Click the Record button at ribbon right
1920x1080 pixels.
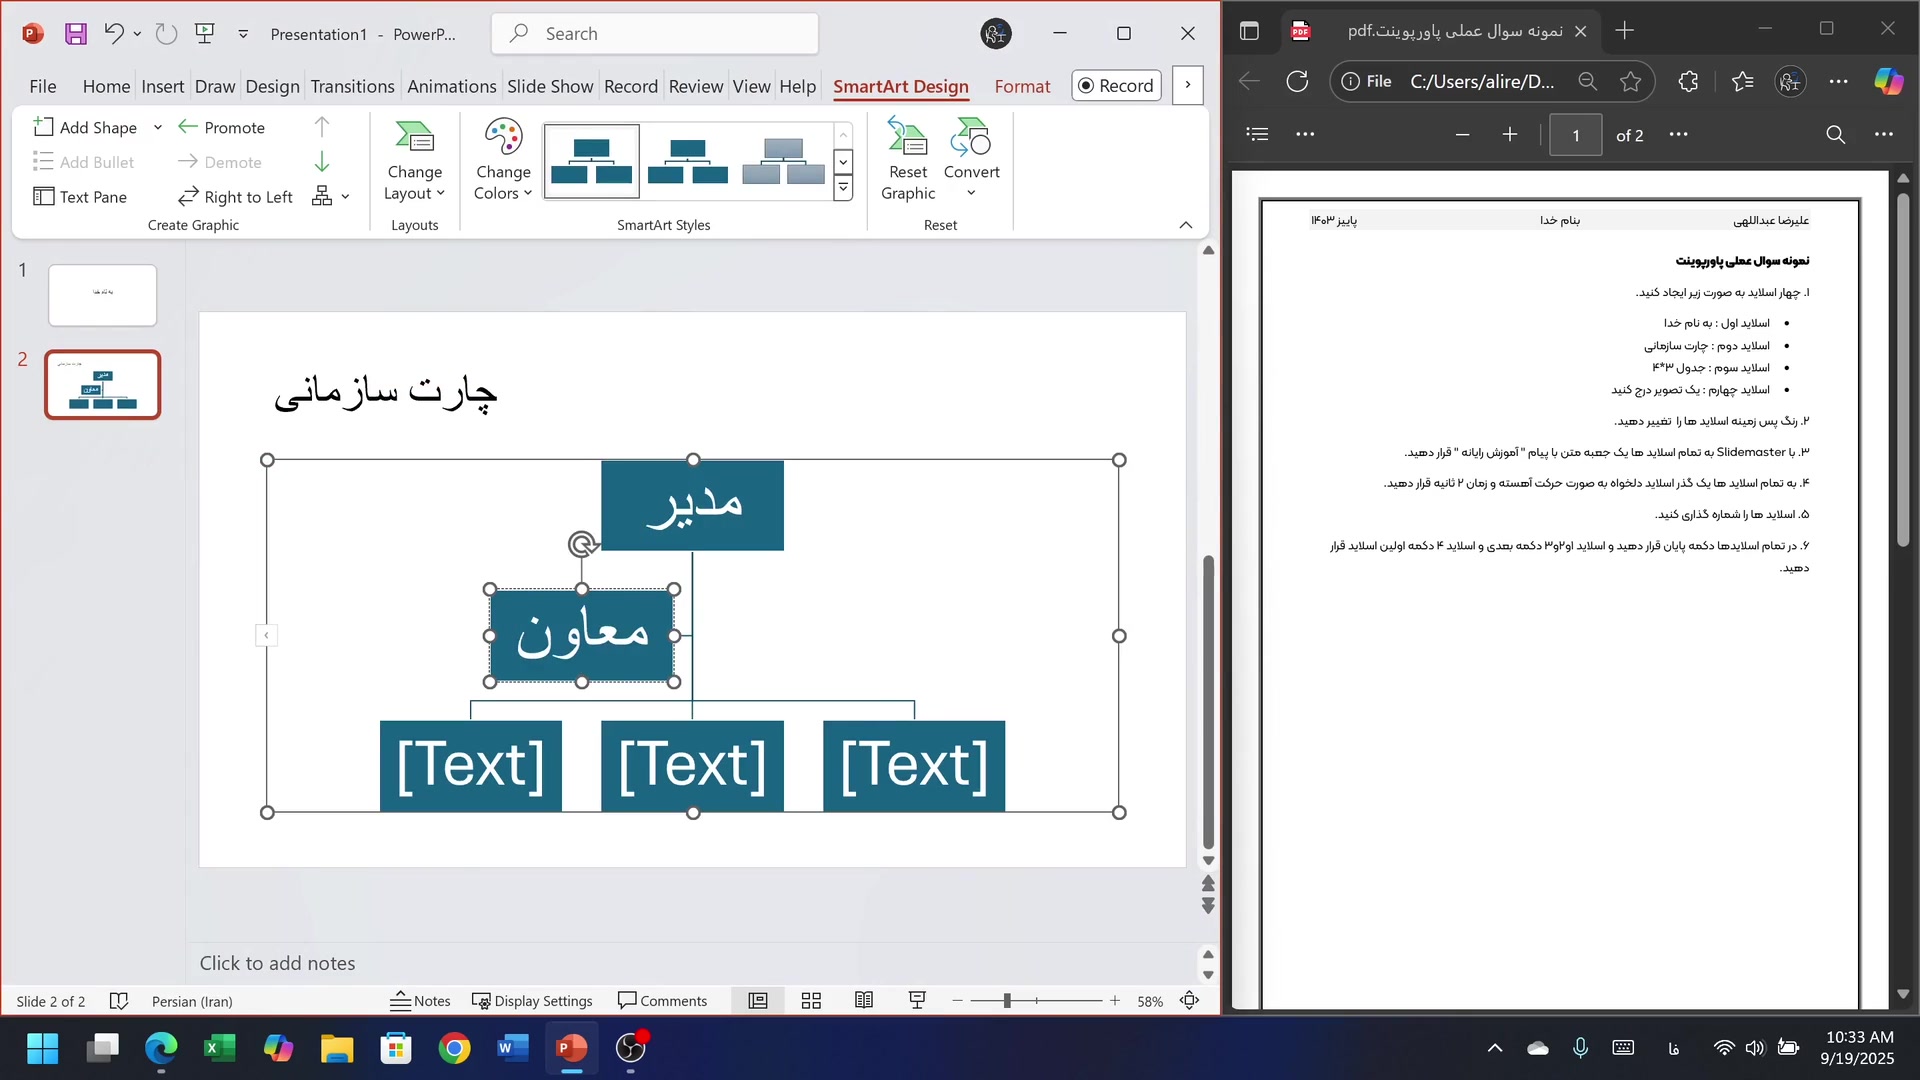1116,86
